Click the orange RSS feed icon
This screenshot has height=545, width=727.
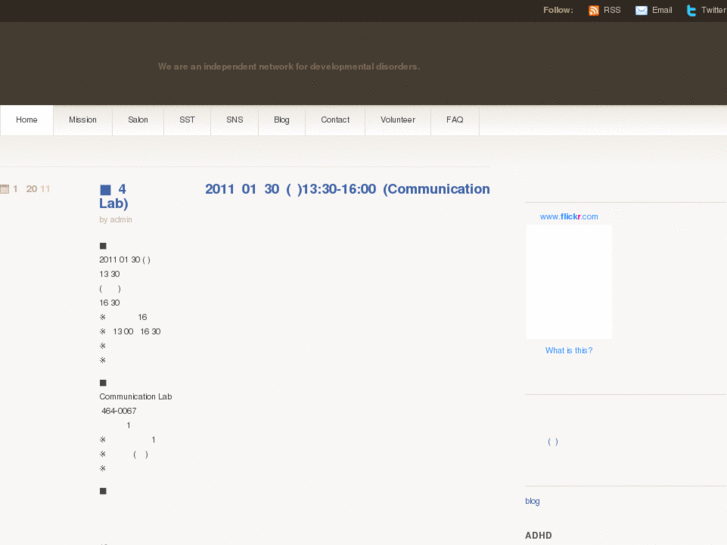click(x=593, y=10)
